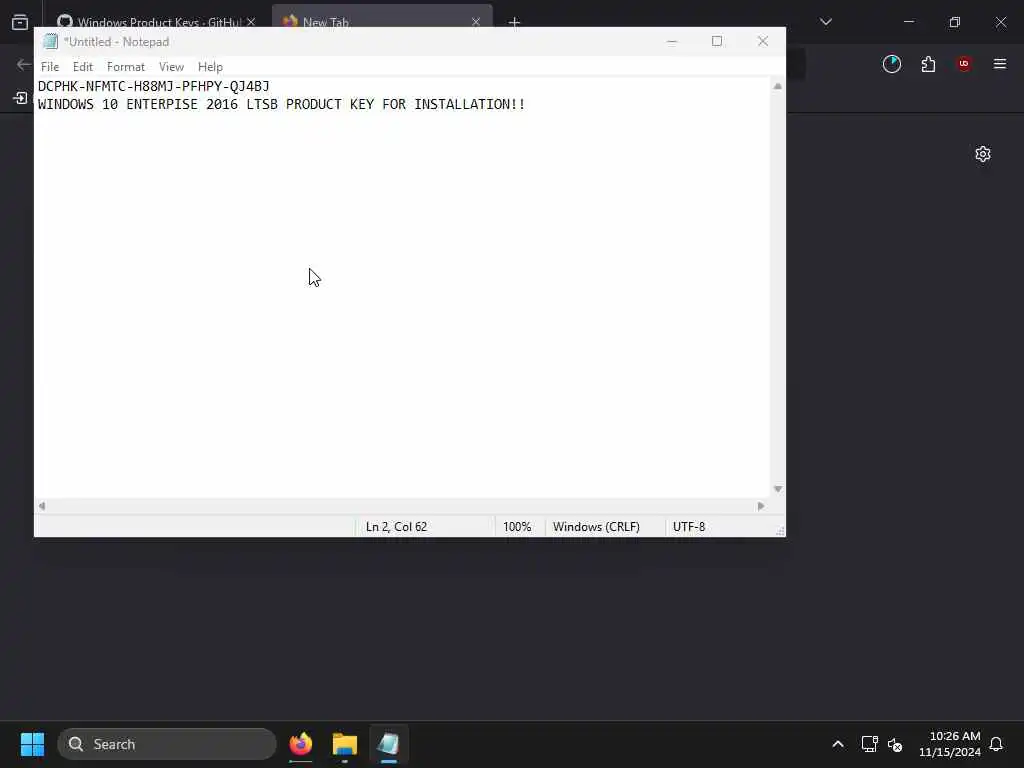Maximize the Notepad window
Image resolution: width=1024 pixels, height=768 pixels.
tap(716, 41)
